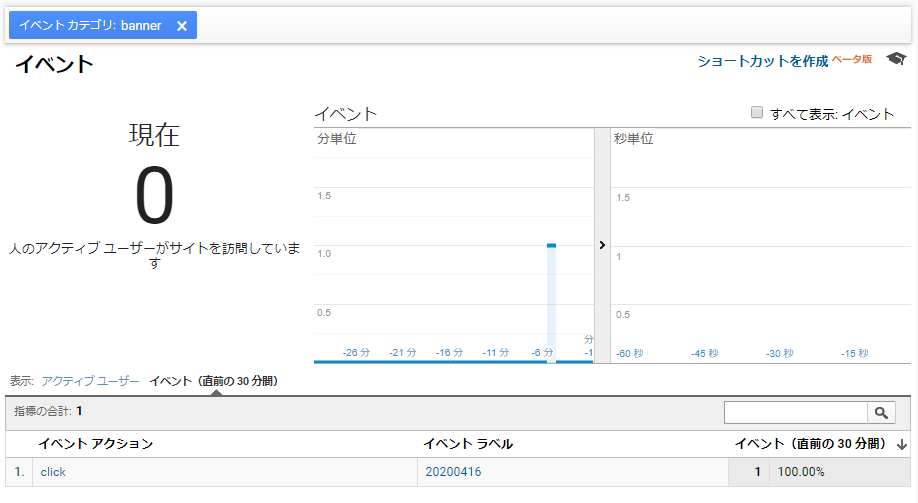
Task: Click the -11 分 axis label
Action: [x=496, y=353]
